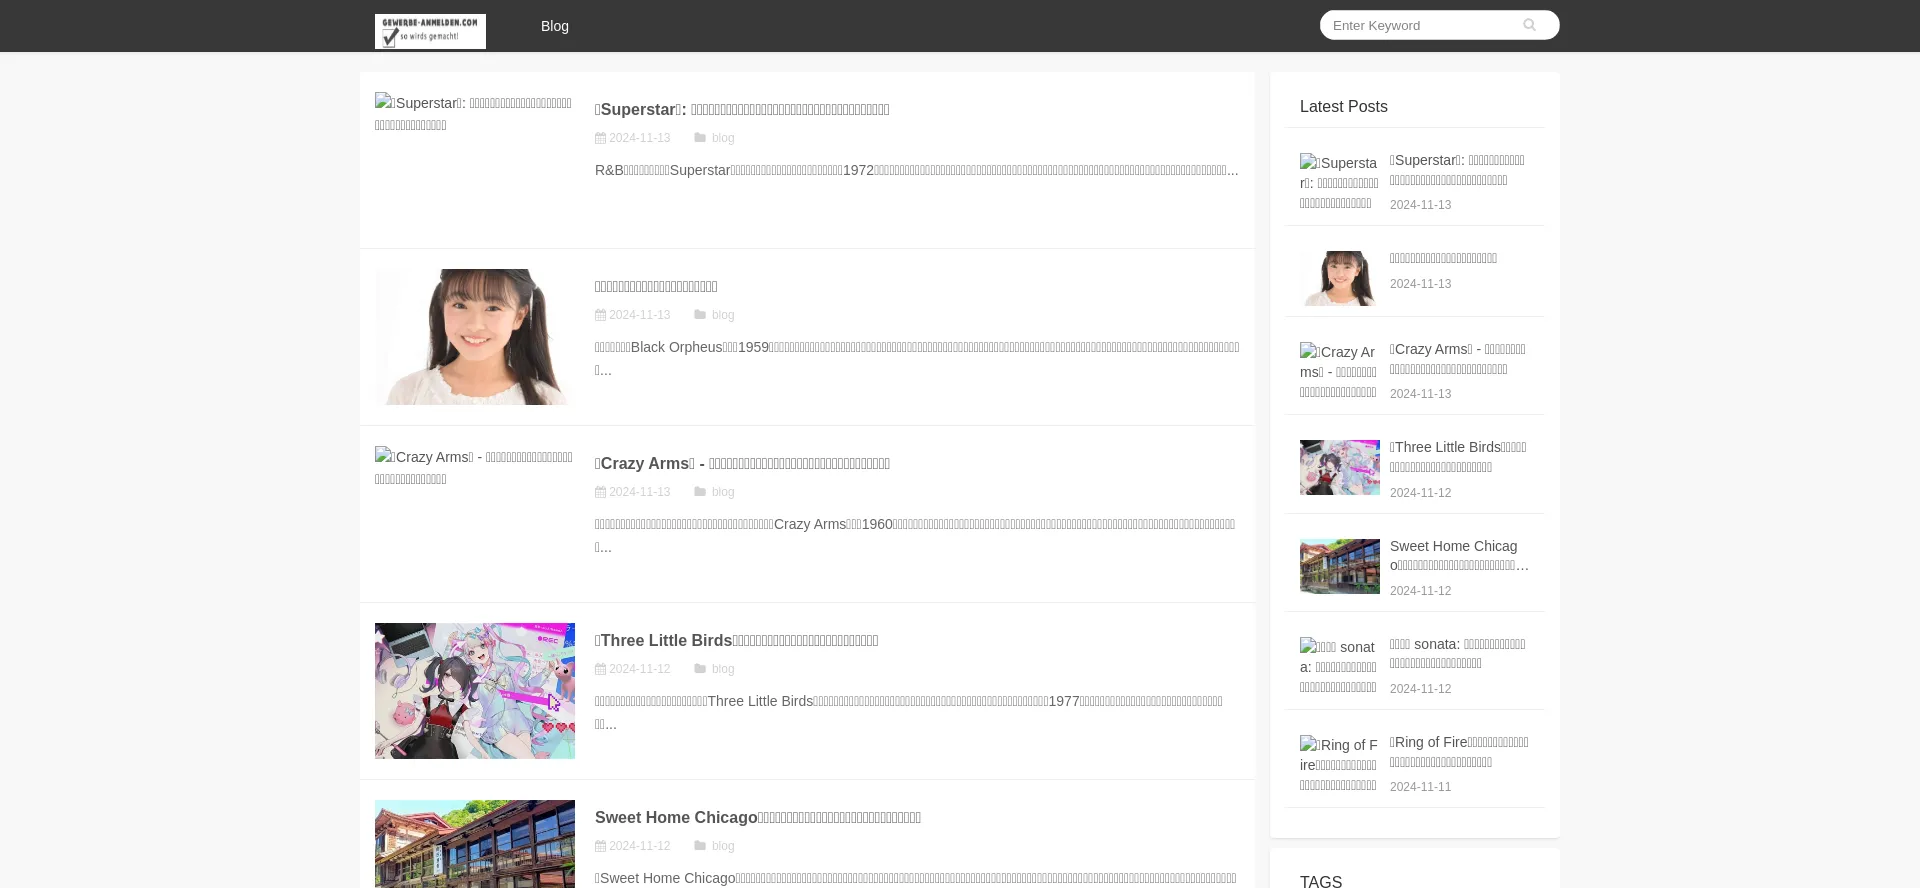Click the smiling girl photo thumbnail in main list

coord(475,337)
